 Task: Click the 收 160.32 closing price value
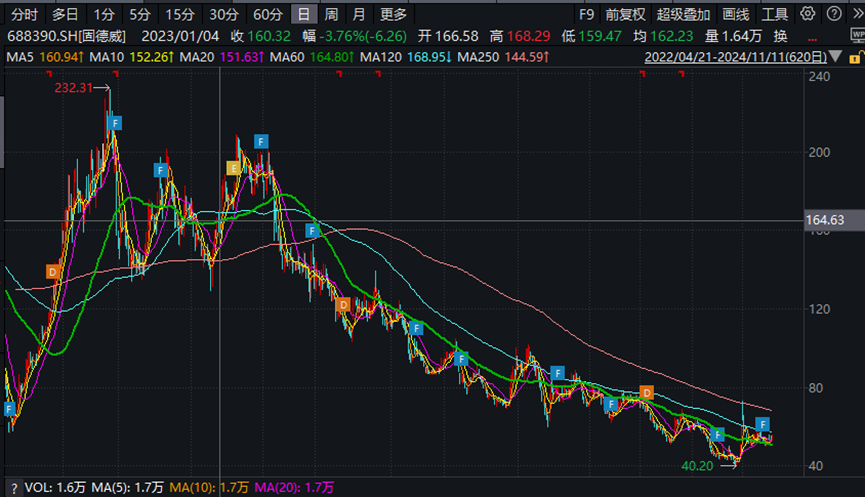click(x=261, y=36)
